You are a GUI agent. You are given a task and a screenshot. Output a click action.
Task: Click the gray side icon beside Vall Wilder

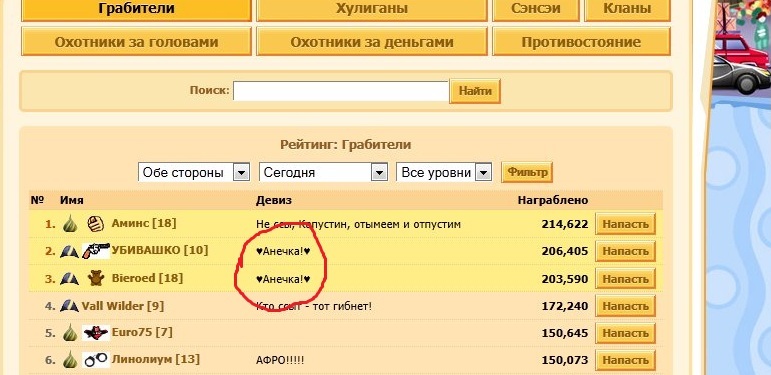point(69,306)
